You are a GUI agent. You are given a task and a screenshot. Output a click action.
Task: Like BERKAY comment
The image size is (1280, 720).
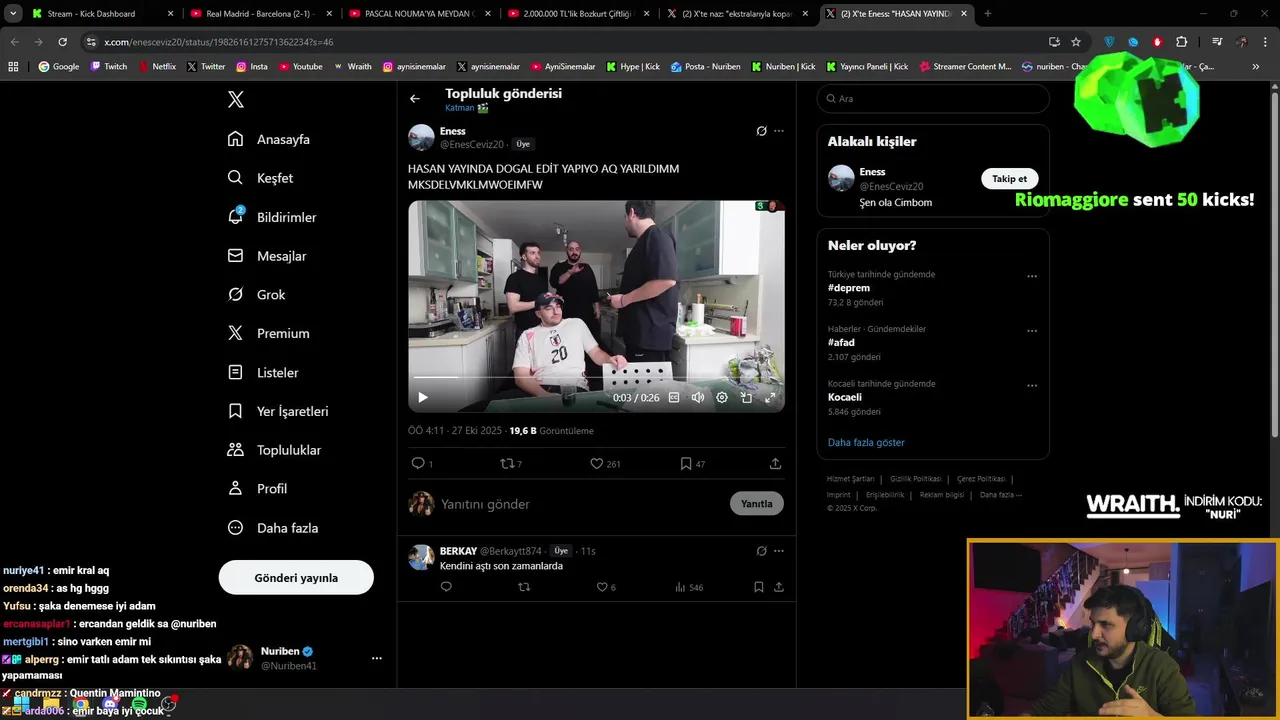(606, 587)
